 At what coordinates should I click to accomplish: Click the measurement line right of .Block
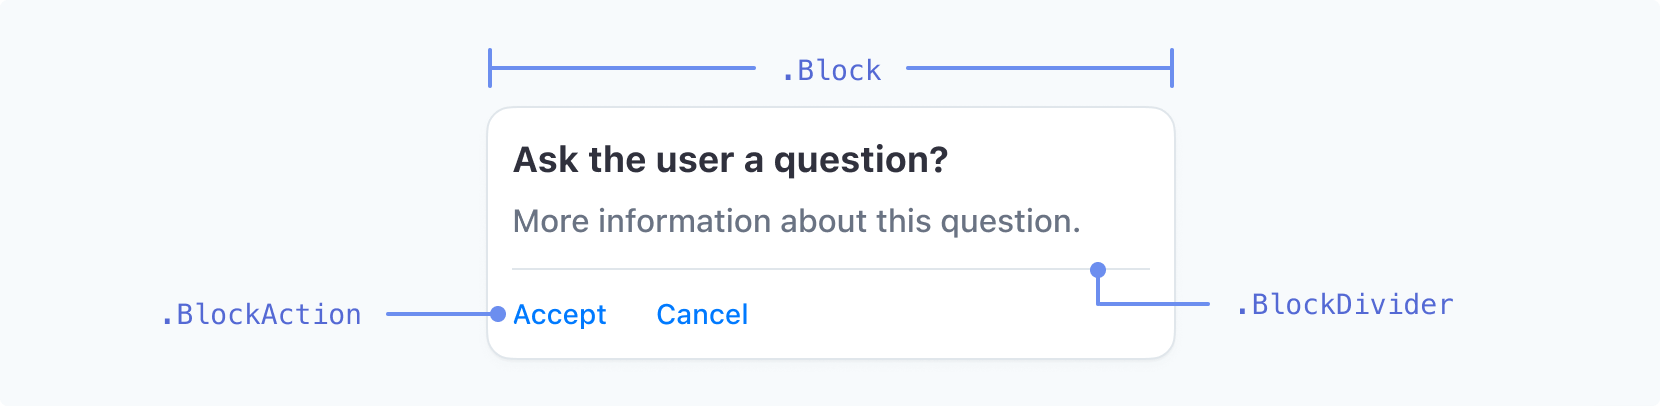click(x=1039, y=68)
